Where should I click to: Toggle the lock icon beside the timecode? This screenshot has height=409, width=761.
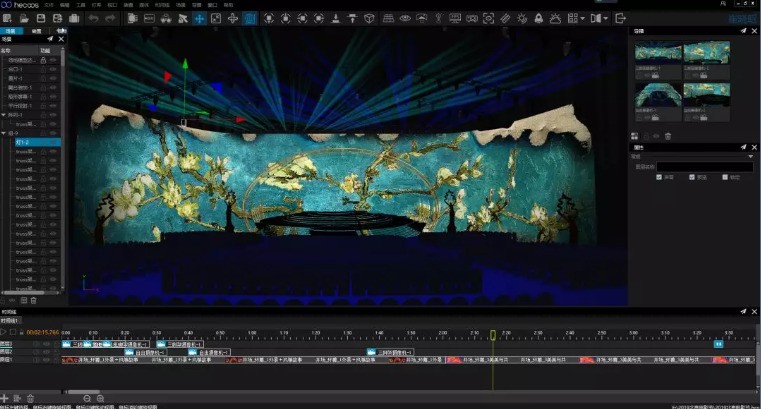21,332
